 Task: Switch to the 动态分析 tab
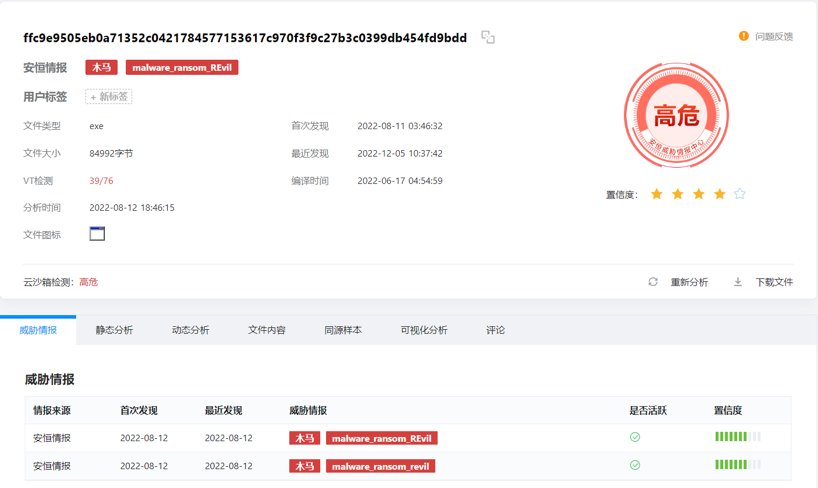point(190,330)
